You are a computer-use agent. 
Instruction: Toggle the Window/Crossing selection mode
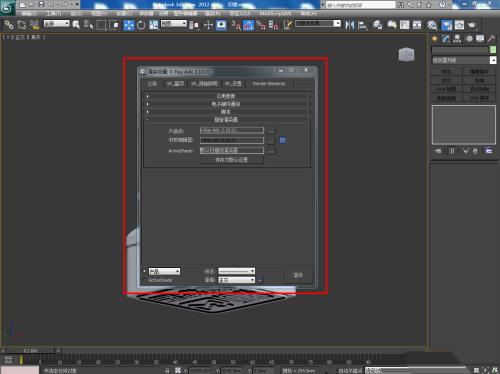(114, 25)
